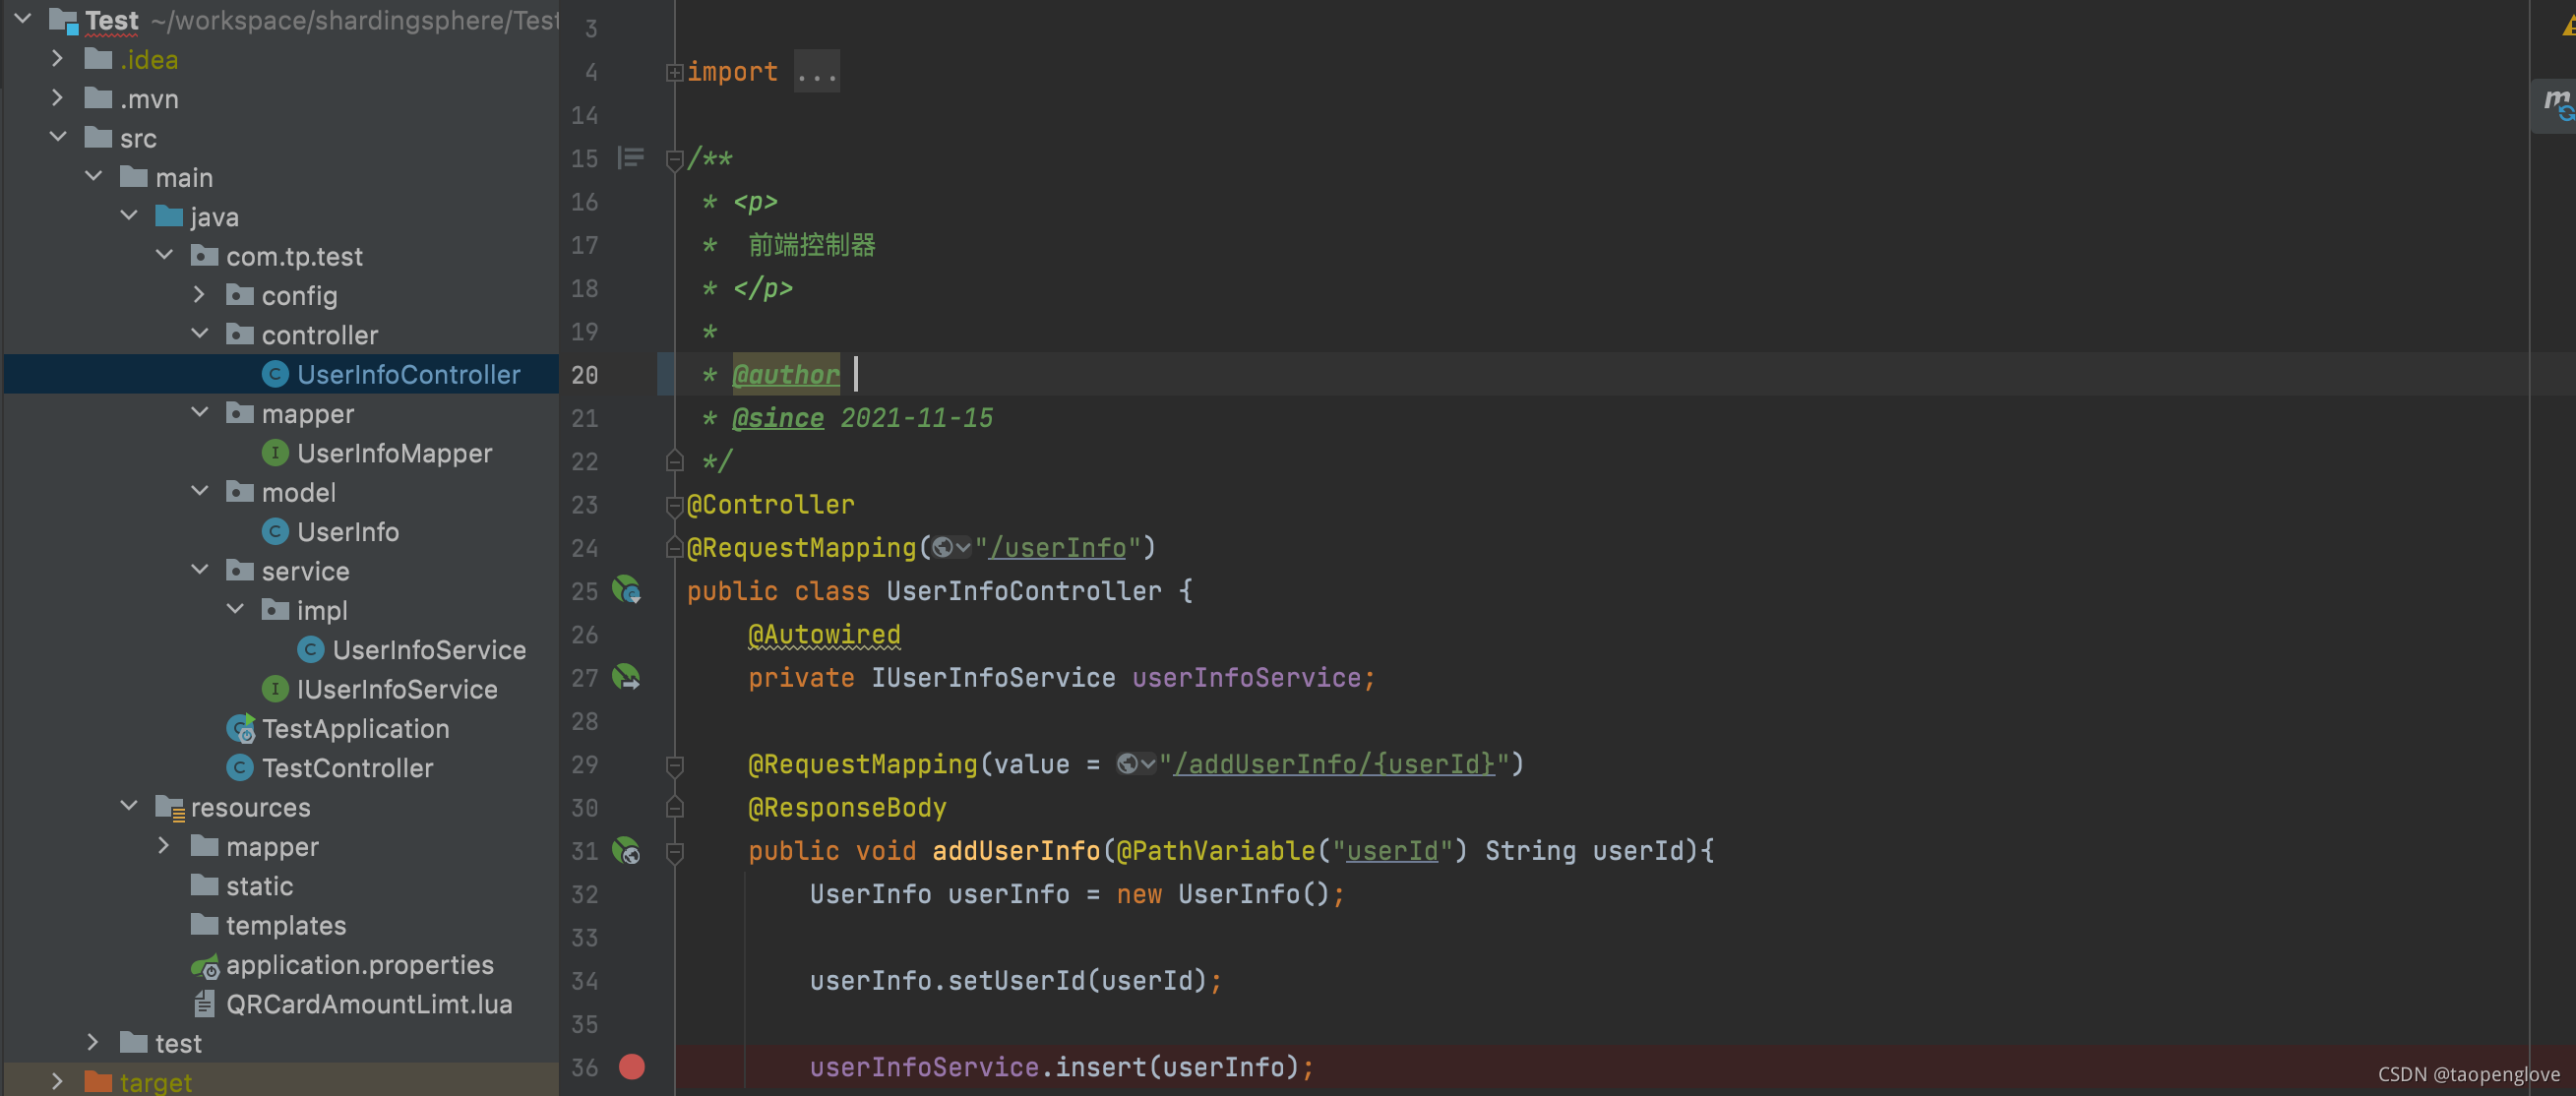Click autowired dependencies gutter icon at line 27
The height and width of the screenshot is (1096, 2576).
coord(627,677)
